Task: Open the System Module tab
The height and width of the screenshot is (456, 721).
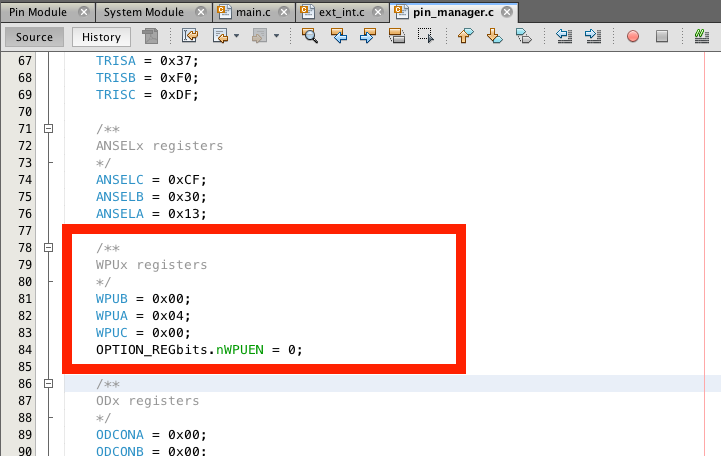Action: [143, 12]
